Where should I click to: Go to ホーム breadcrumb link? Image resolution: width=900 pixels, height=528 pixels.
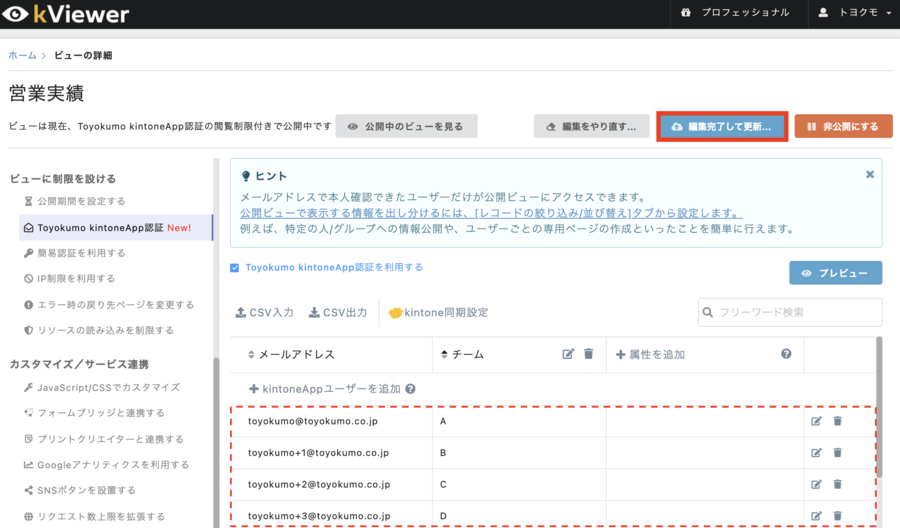[22, 55]
